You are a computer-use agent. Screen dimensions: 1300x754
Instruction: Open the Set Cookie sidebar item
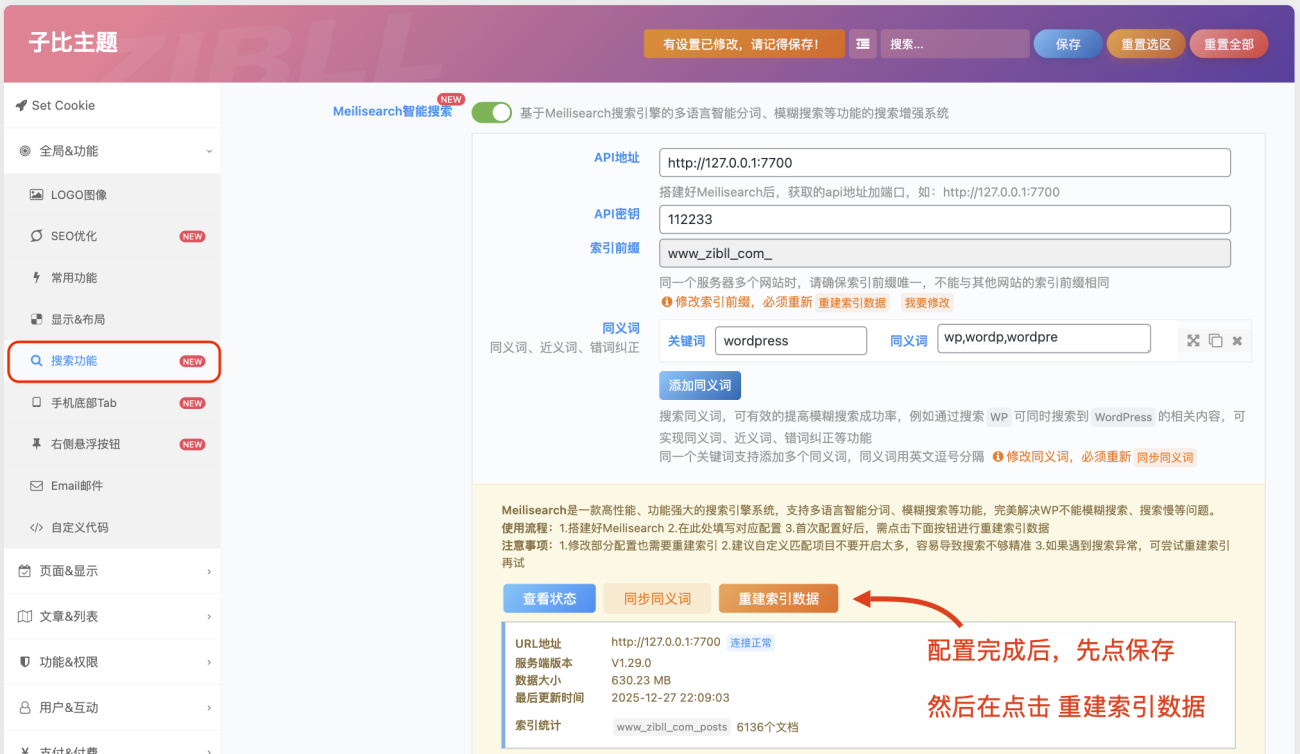pos(62,104)
